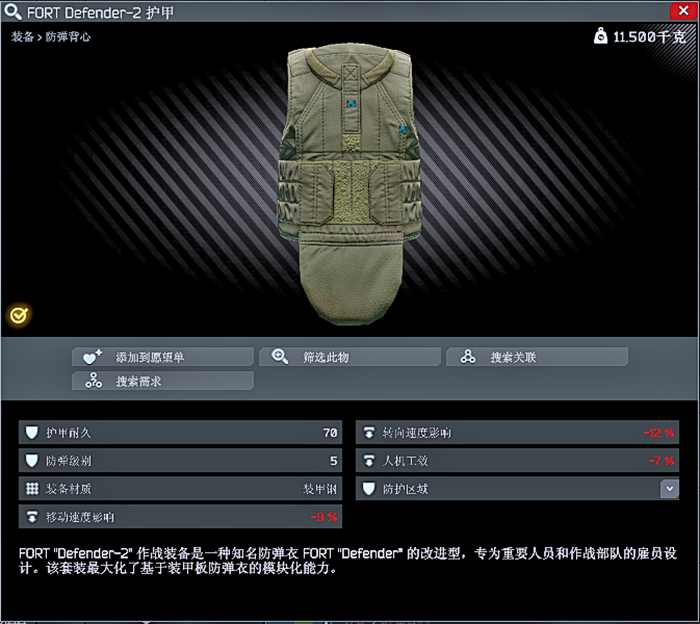Click the grid icon for 装备材质
The image size is (700, 624).
point(32,489)
